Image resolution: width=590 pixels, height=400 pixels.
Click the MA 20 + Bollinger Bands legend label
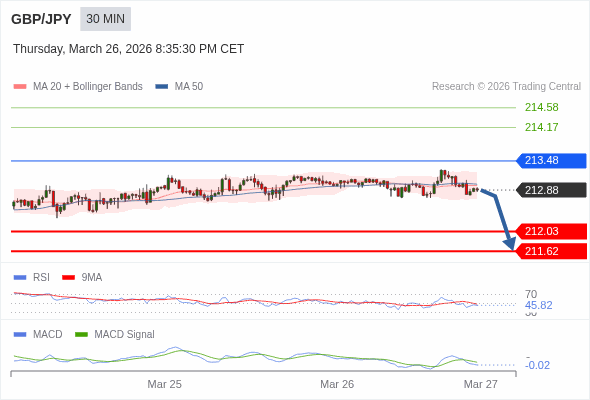point(88,87)
